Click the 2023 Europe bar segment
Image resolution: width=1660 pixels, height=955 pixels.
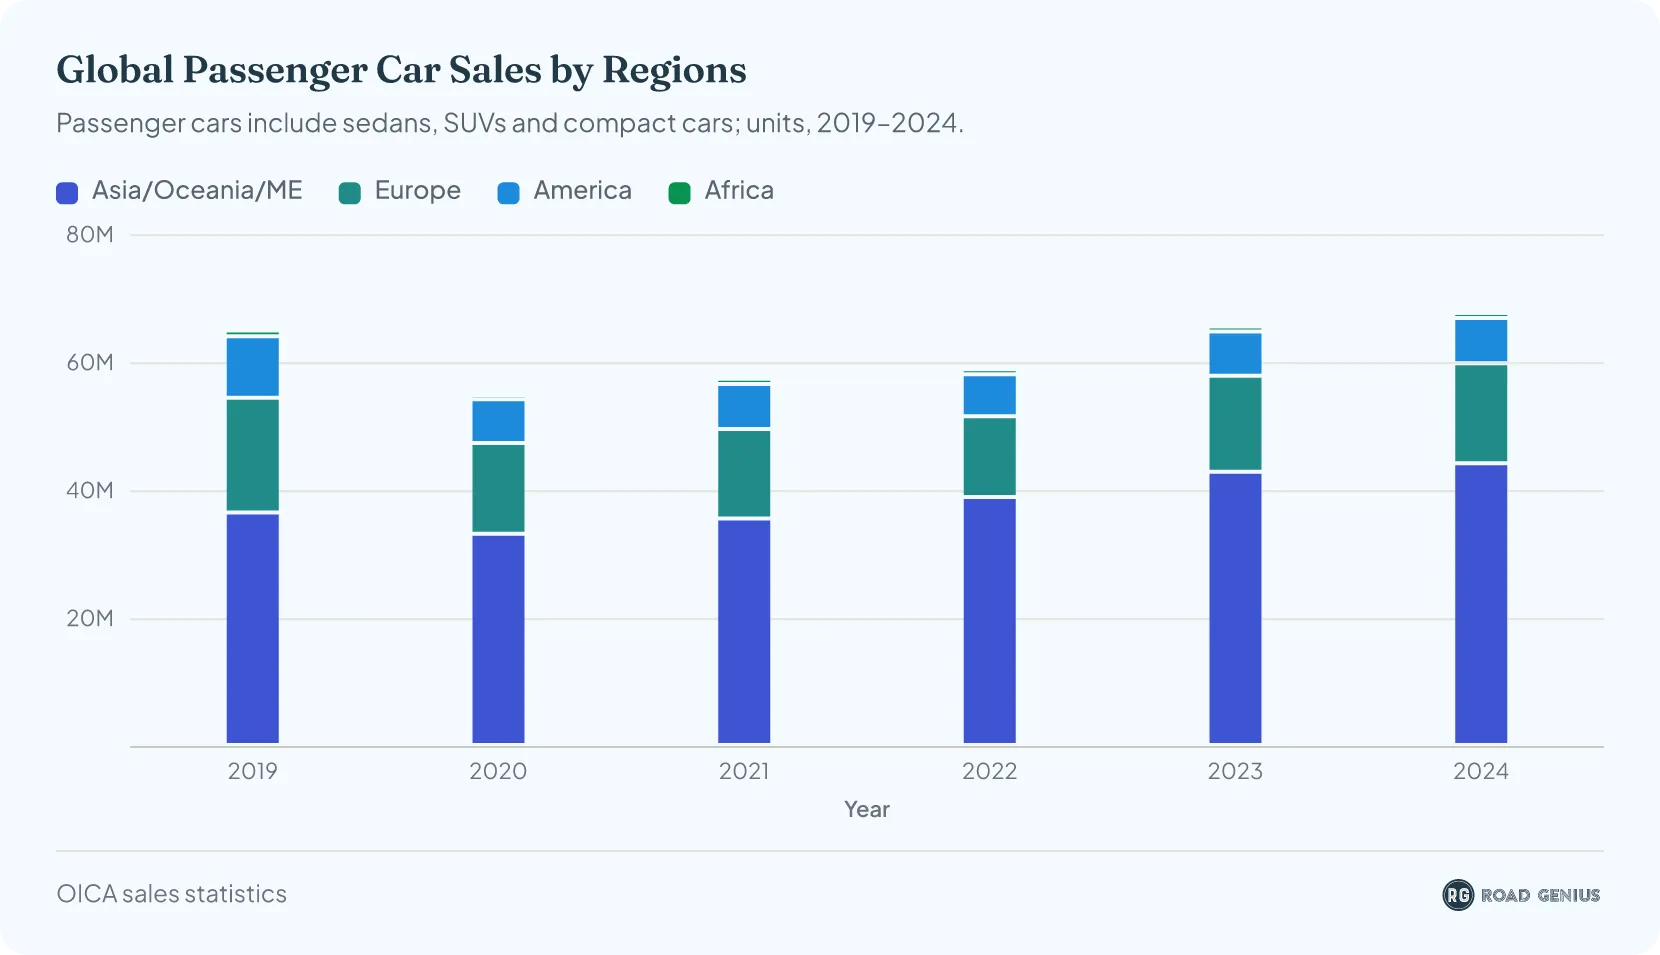coord(1235,424)
